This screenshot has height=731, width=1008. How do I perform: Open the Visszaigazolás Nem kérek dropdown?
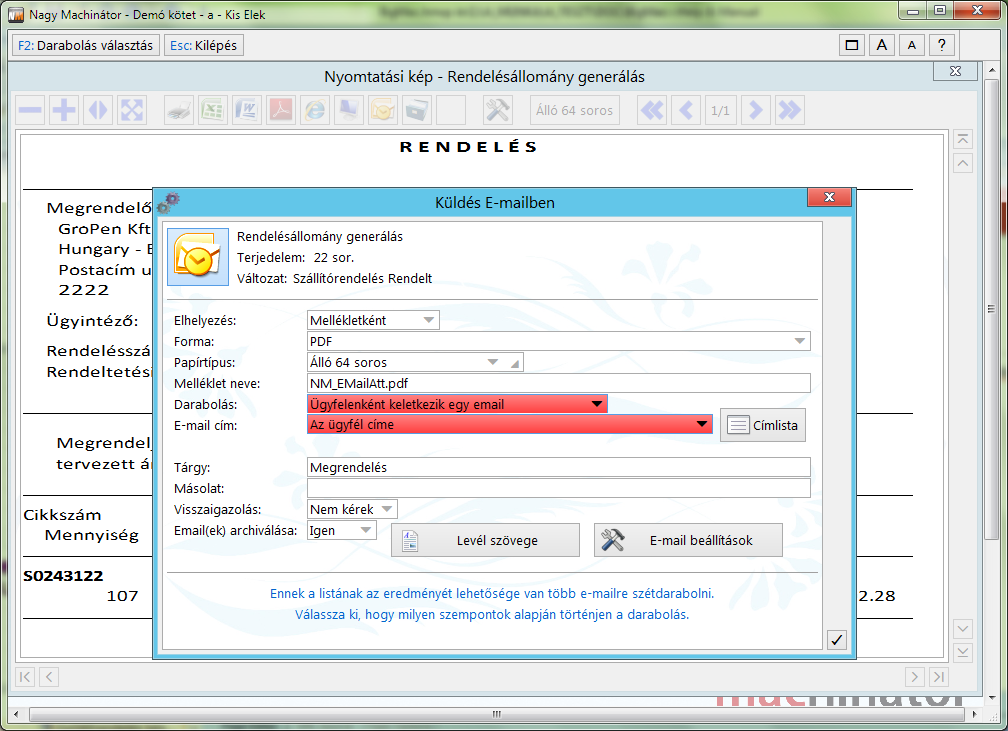click(352, 509)
